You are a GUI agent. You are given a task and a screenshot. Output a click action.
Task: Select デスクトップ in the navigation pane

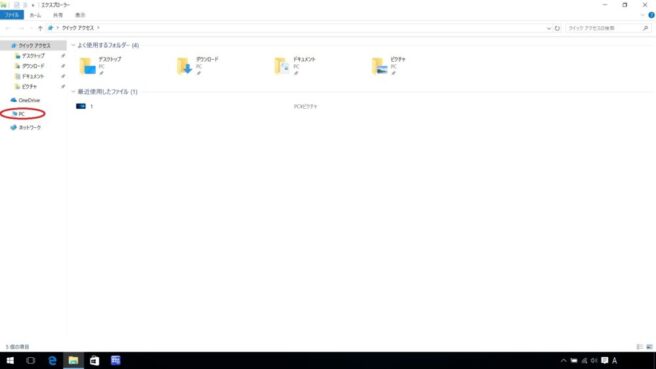coord(33,56)
